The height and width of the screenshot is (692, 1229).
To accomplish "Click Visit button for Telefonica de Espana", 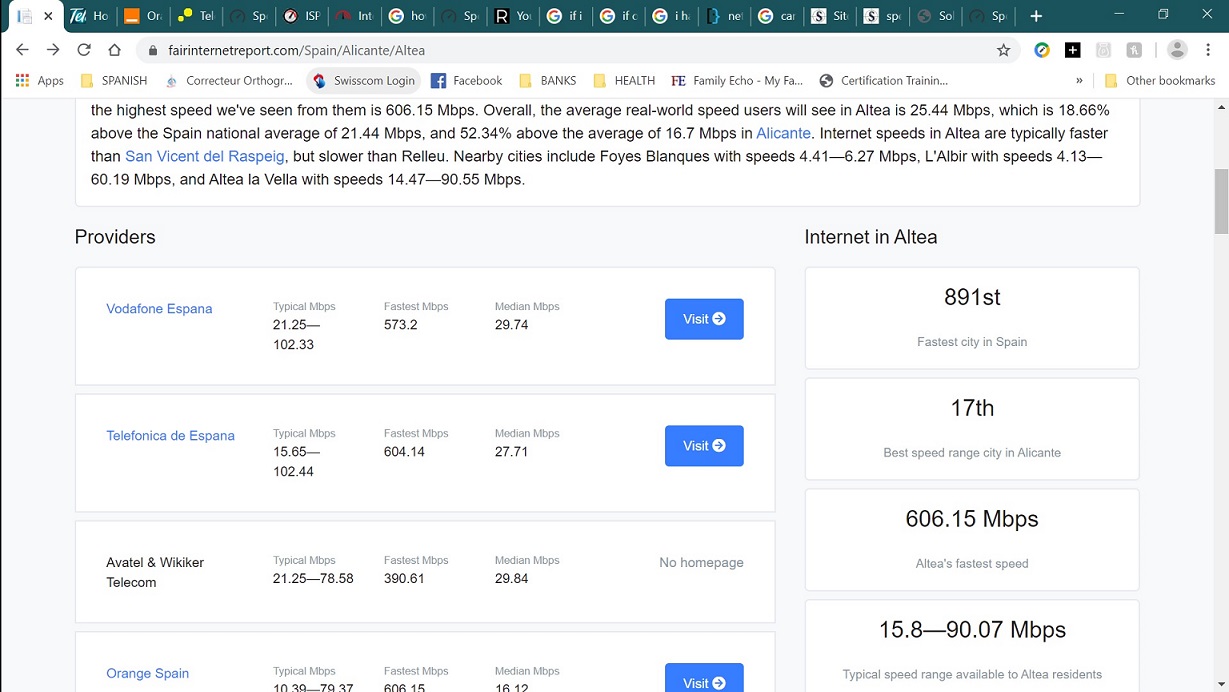I will 704,446.
